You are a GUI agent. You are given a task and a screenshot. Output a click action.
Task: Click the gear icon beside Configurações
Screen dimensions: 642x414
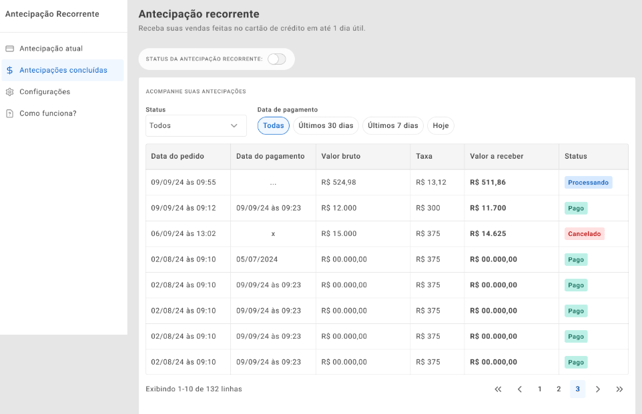click(10, 92)
